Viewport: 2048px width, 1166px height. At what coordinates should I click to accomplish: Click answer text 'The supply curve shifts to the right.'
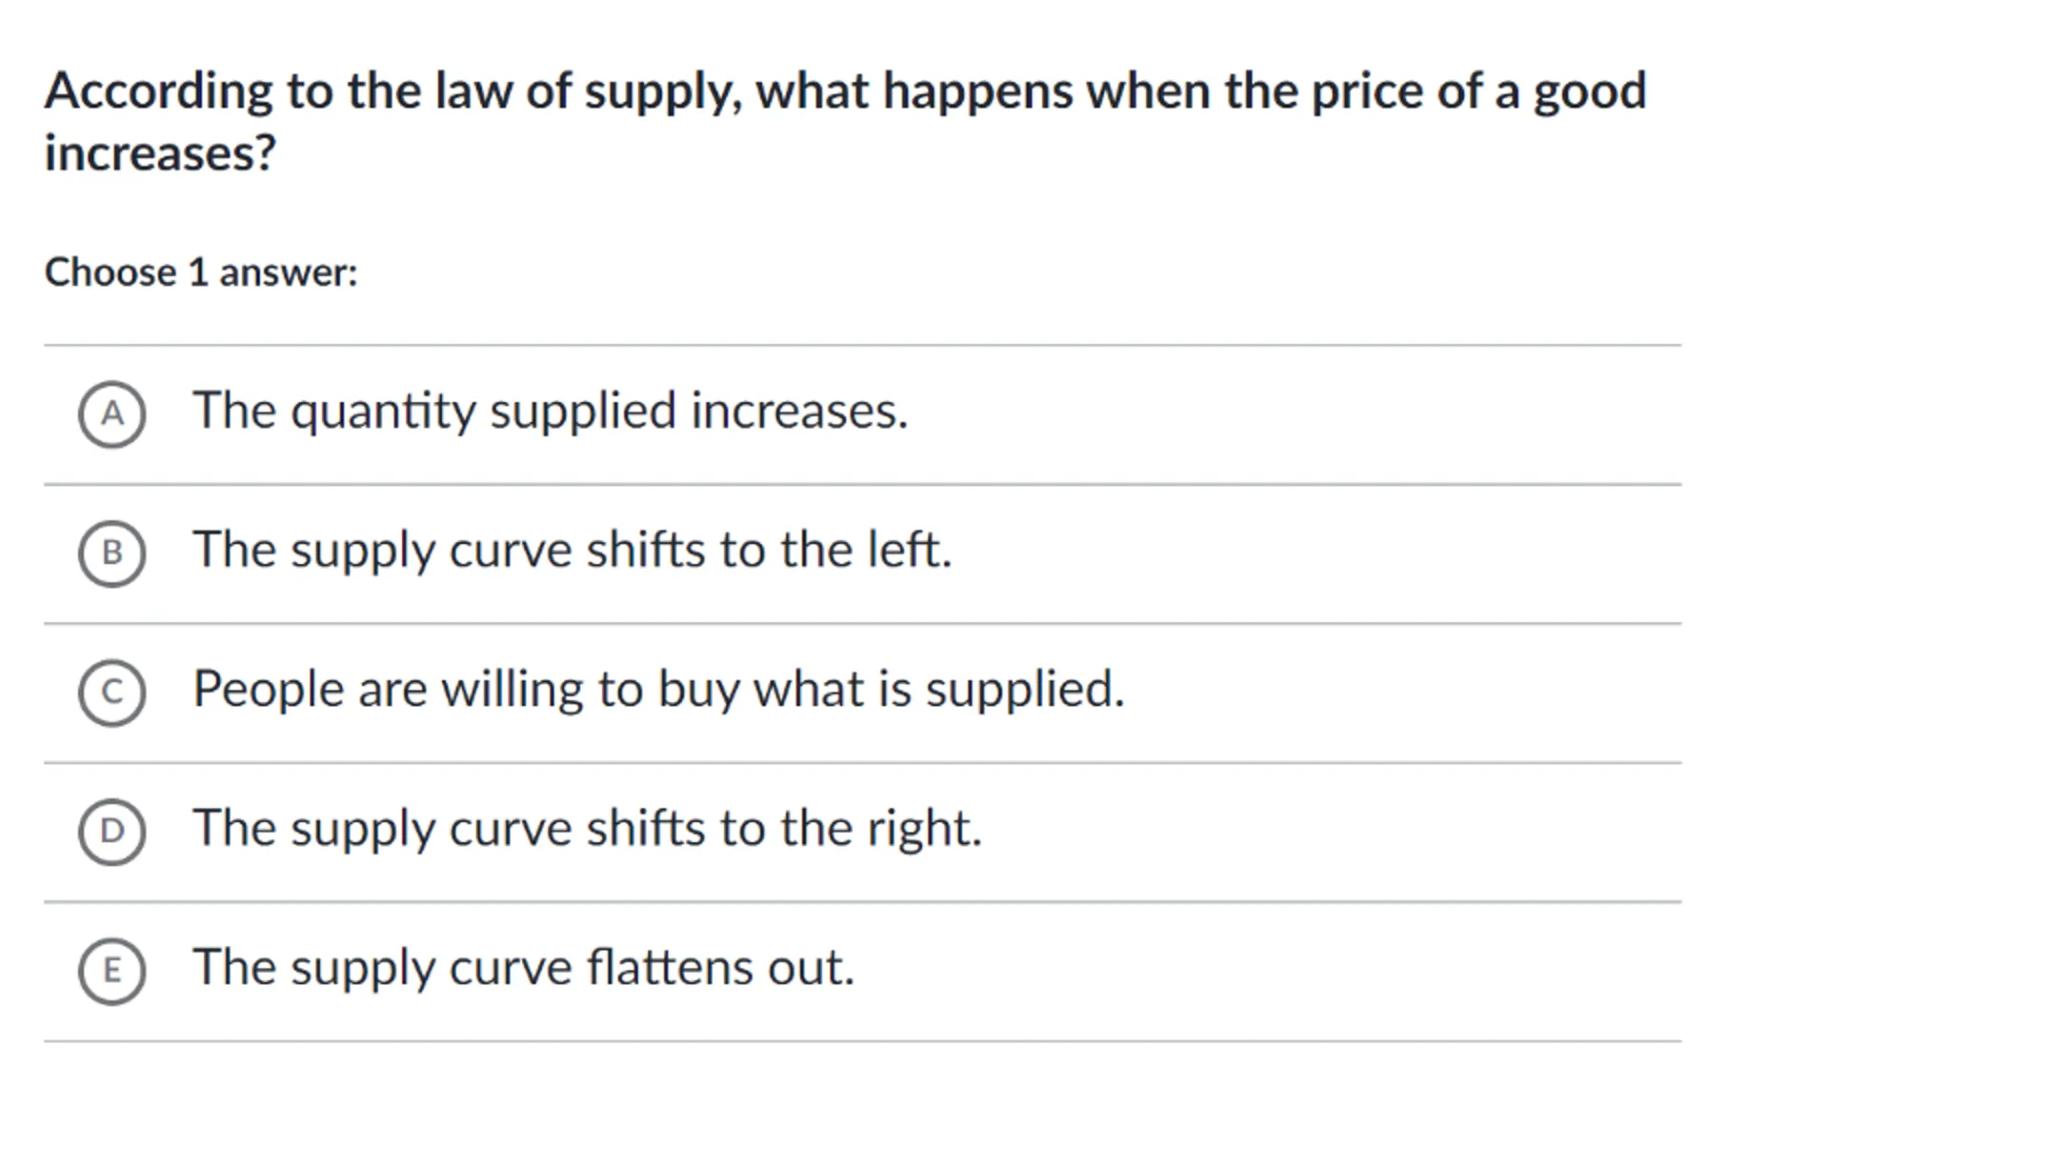(x=587, y=828)
